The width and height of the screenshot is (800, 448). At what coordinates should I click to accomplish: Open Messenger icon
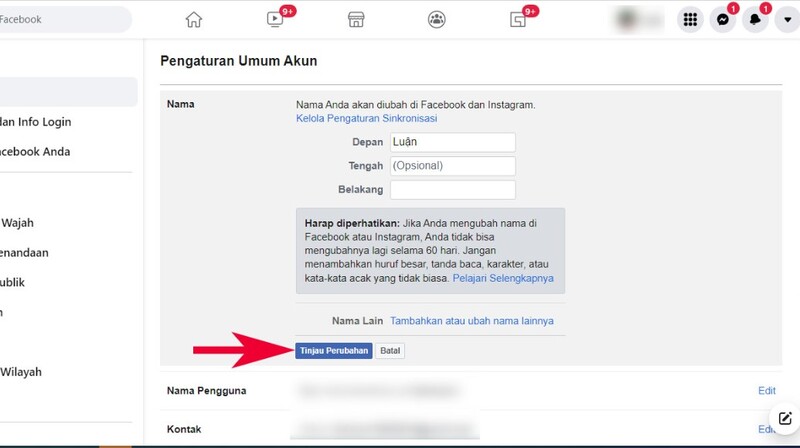(722, 19)
